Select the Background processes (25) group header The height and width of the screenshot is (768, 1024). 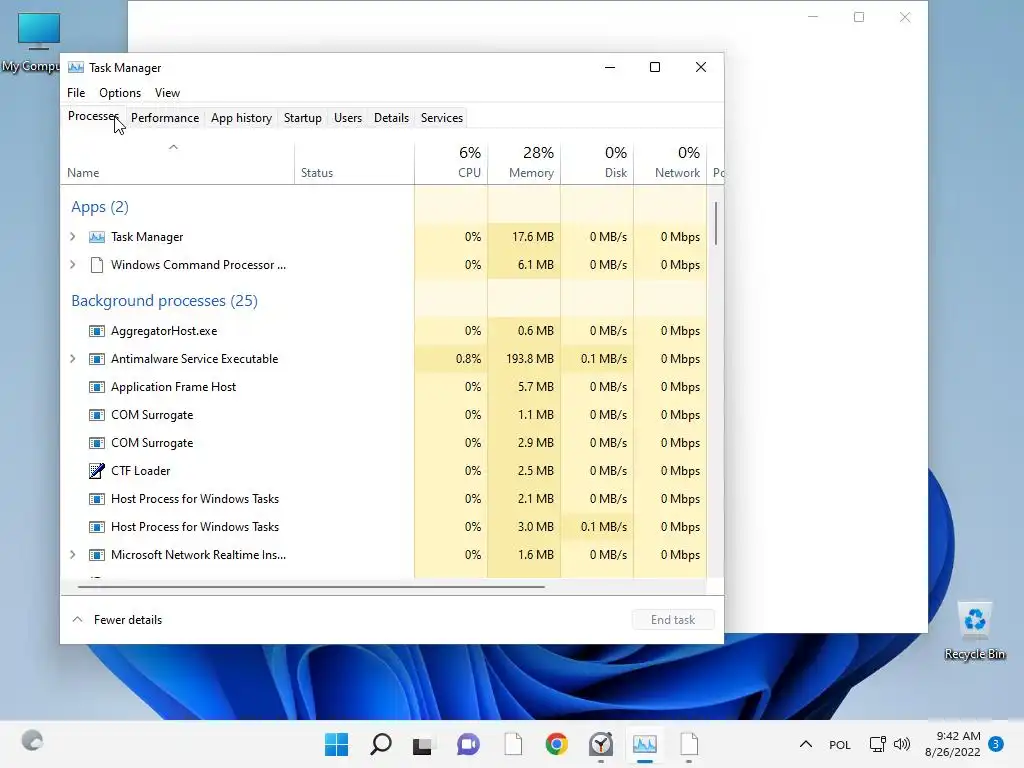click(x=165, y=301)
